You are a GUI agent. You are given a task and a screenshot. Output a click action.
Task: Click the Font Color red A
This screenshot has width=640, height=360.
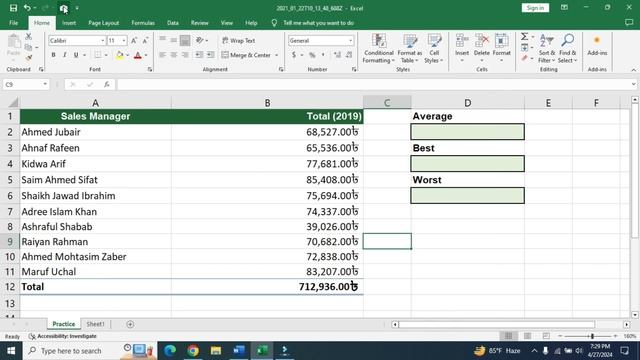(x=138, y=55)
